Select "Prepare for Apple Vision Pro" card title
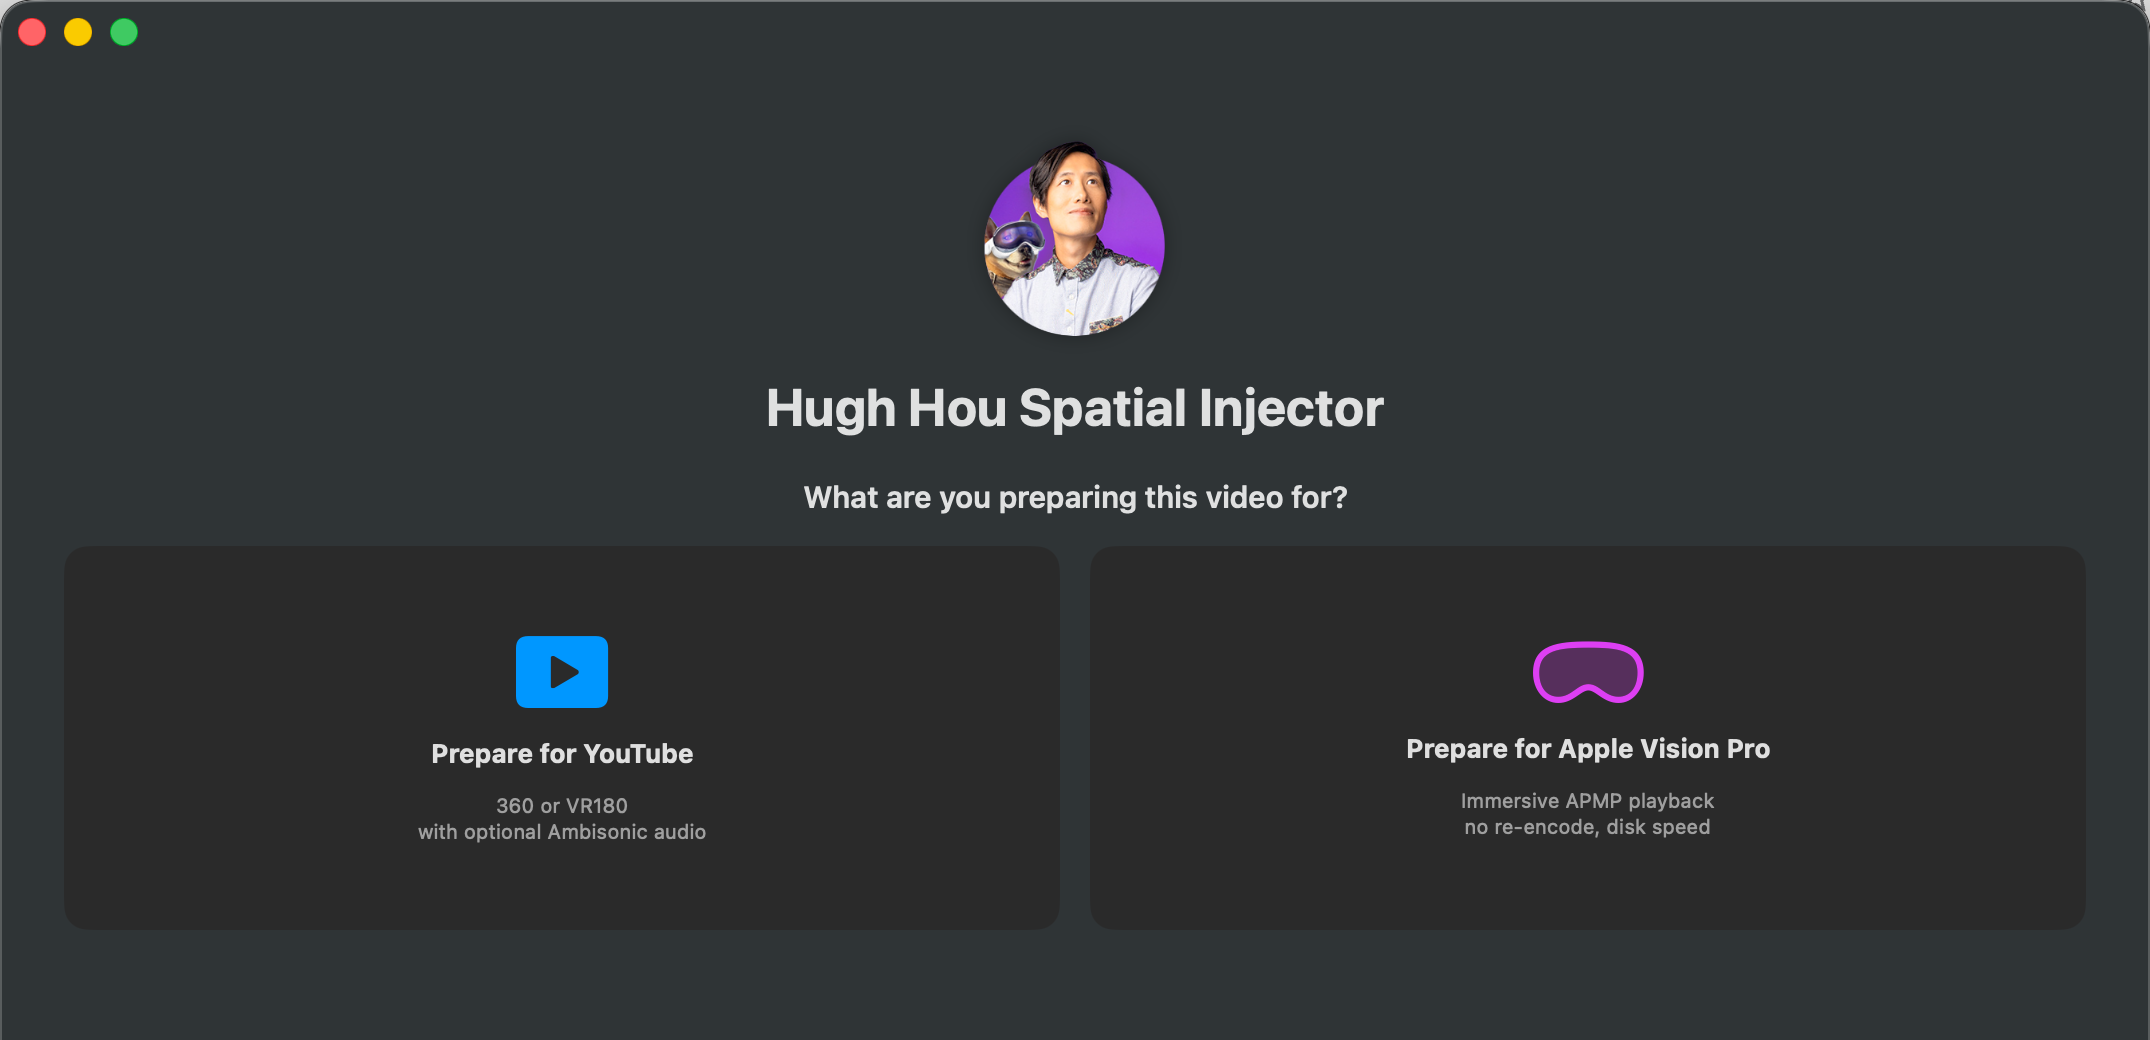2150x1040 pixels. tap(1588, 749)
